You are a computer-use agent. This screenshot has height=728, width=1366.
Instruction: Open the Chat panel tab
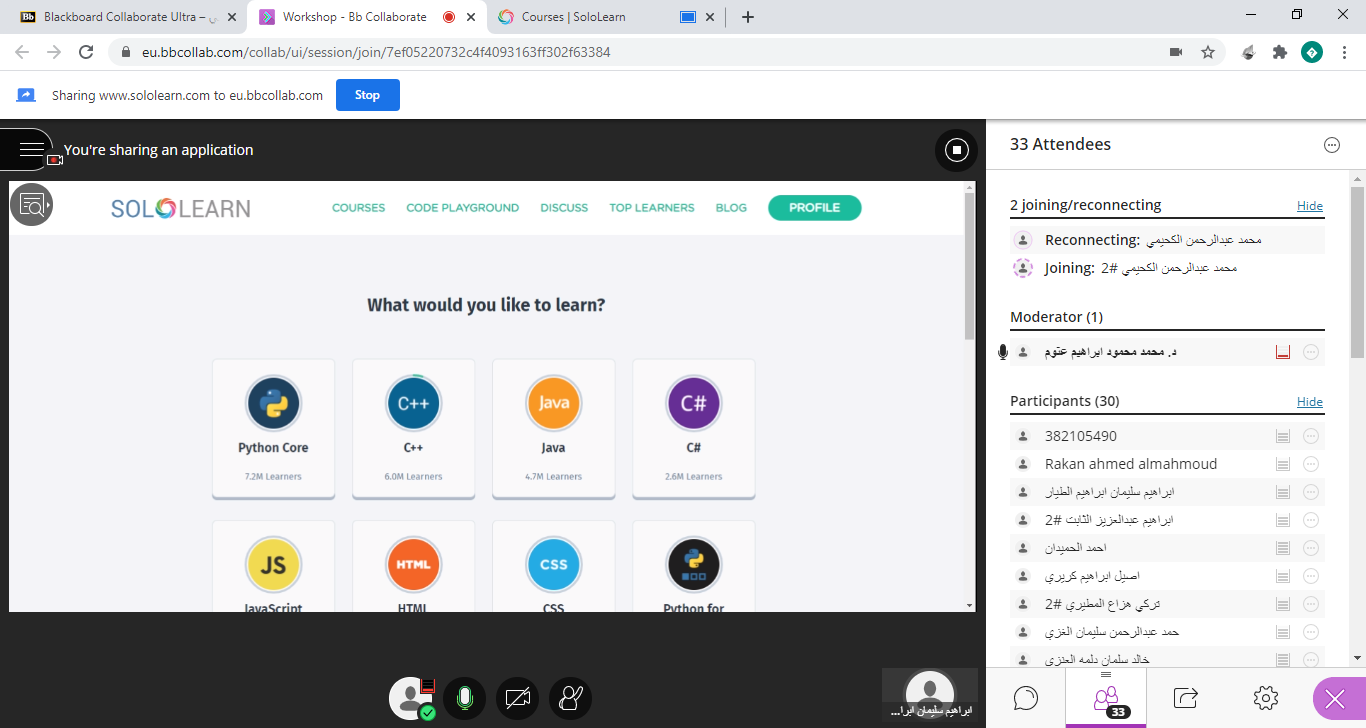point(1026,697)
